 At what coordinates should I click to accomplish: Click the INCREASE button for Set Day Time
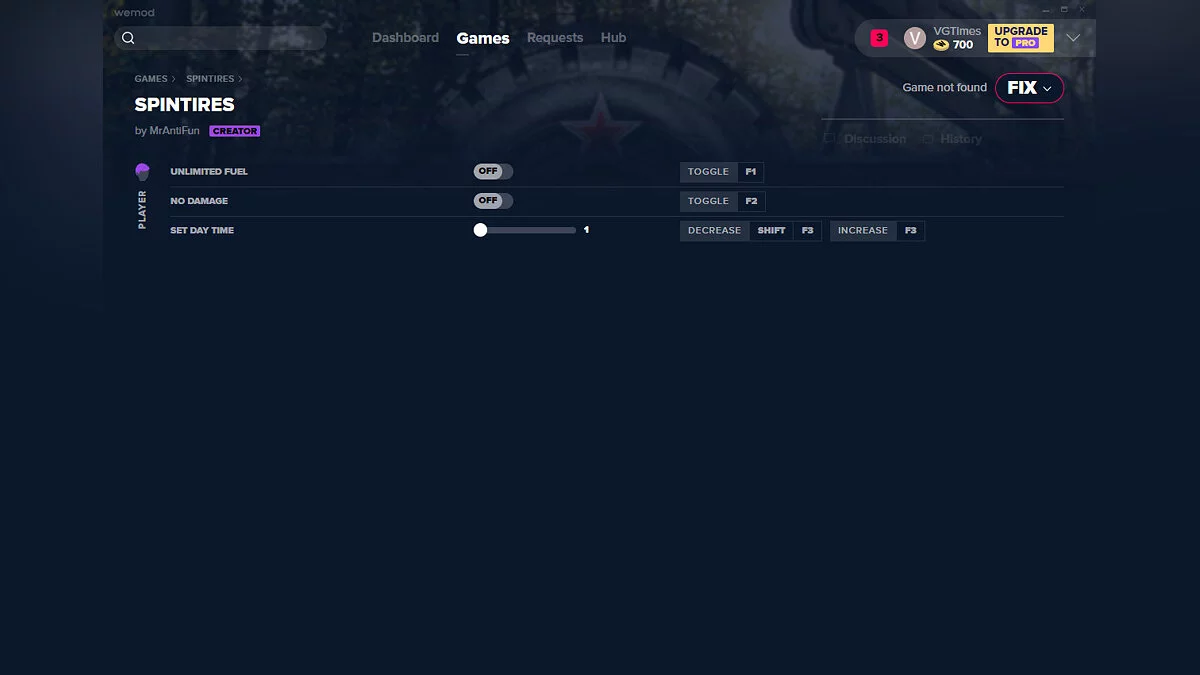[862, 230]
